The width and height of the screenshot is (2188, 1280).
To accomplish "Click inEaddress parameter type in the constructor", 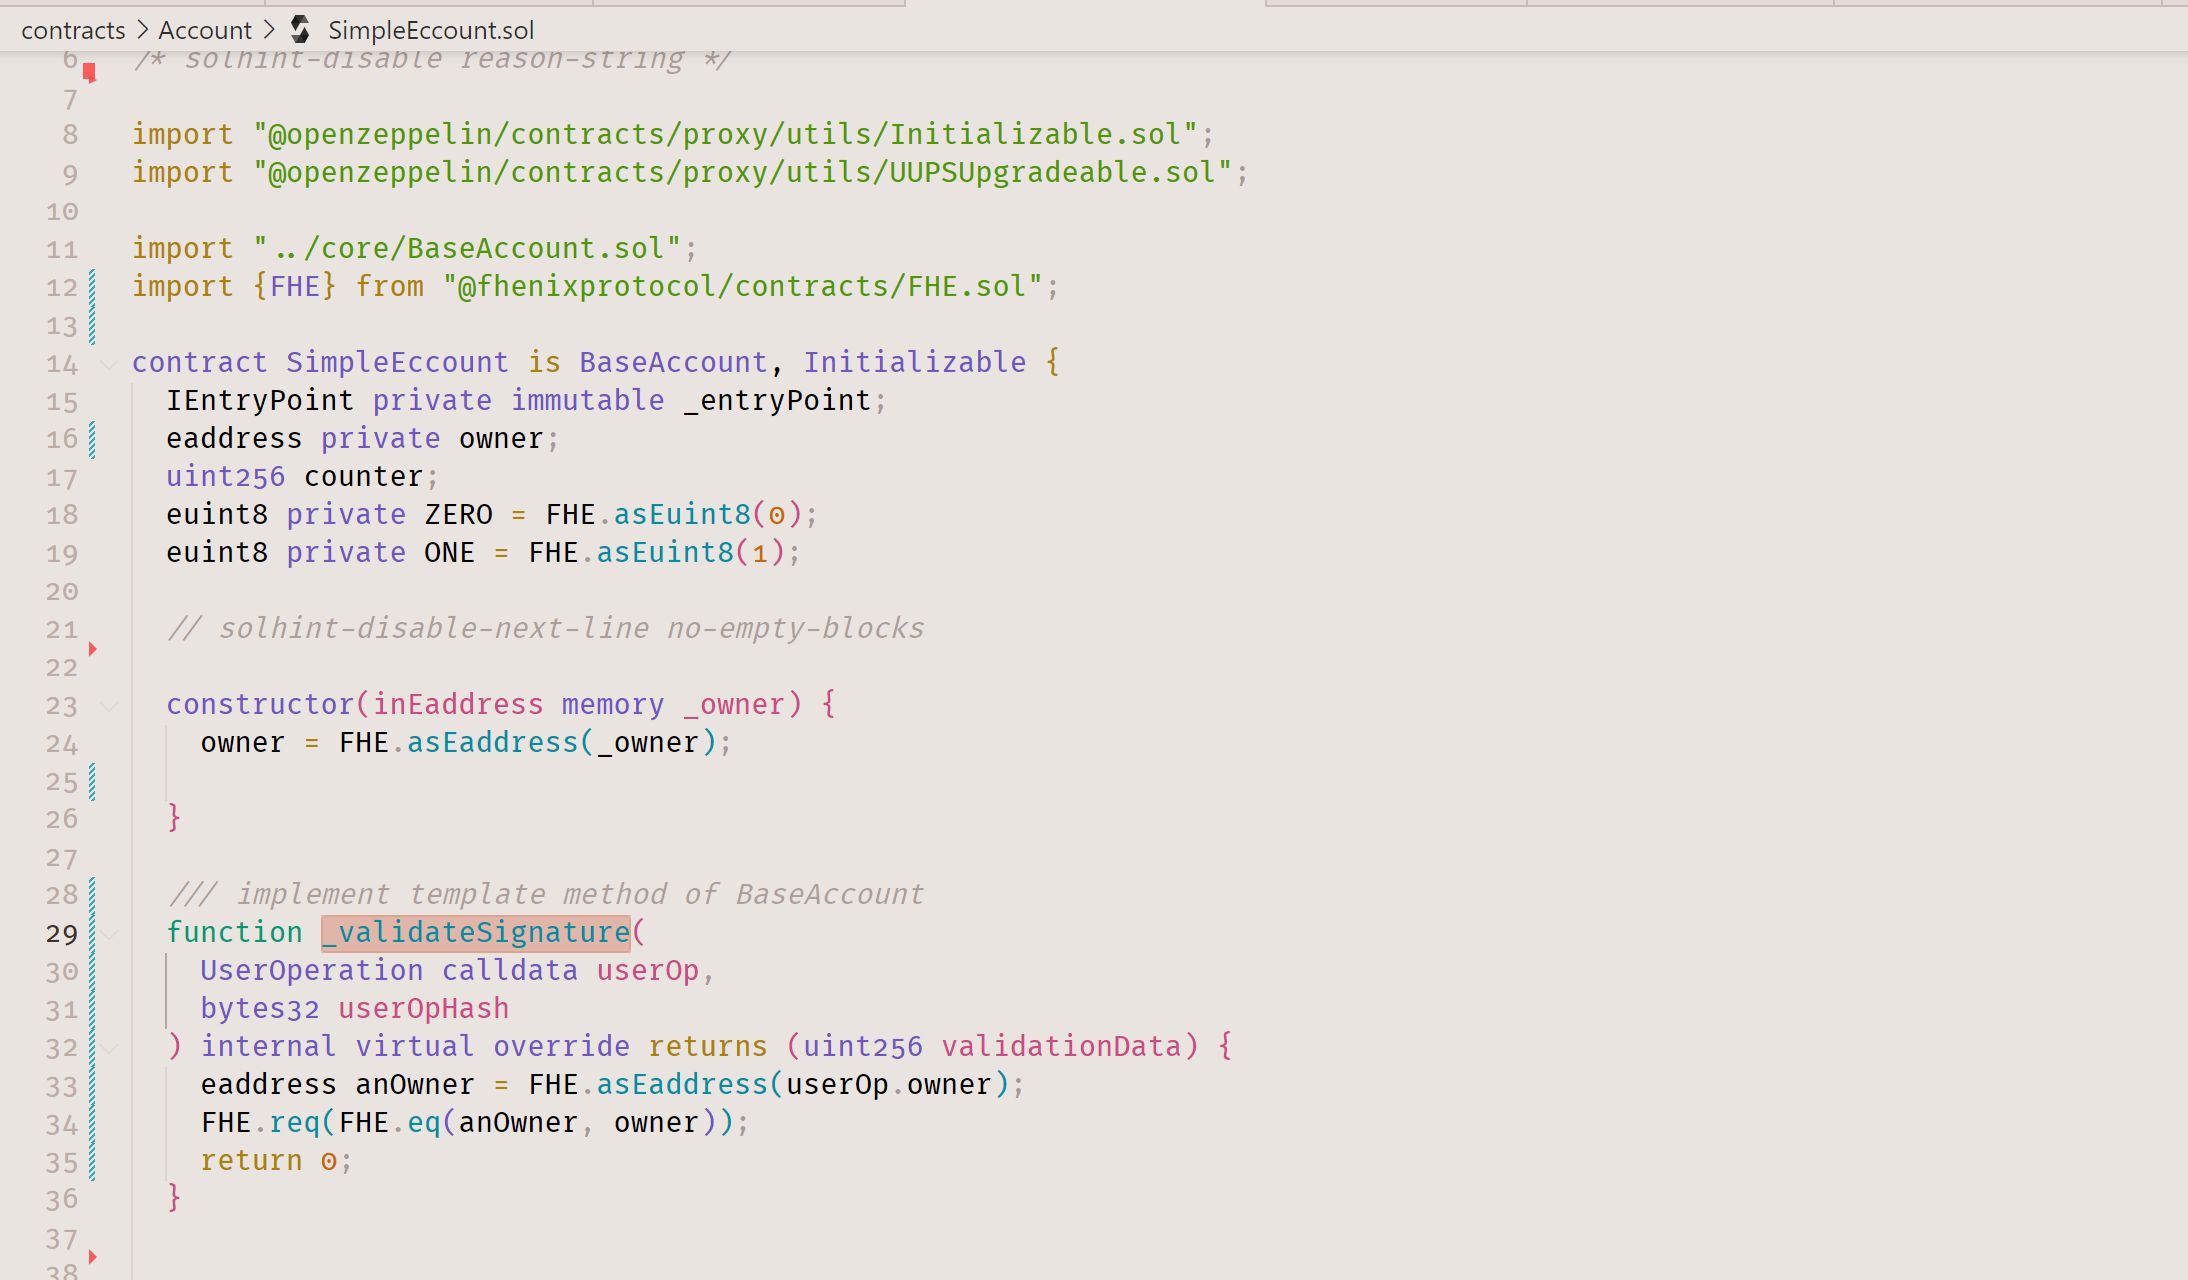I will pos(458,704).
